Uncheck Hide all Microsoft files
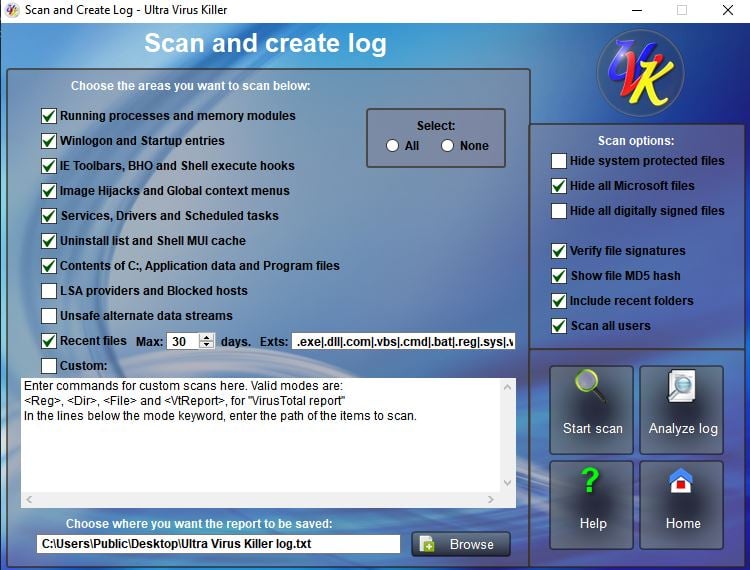Screen dimensions: 750x570 [559, 186]
